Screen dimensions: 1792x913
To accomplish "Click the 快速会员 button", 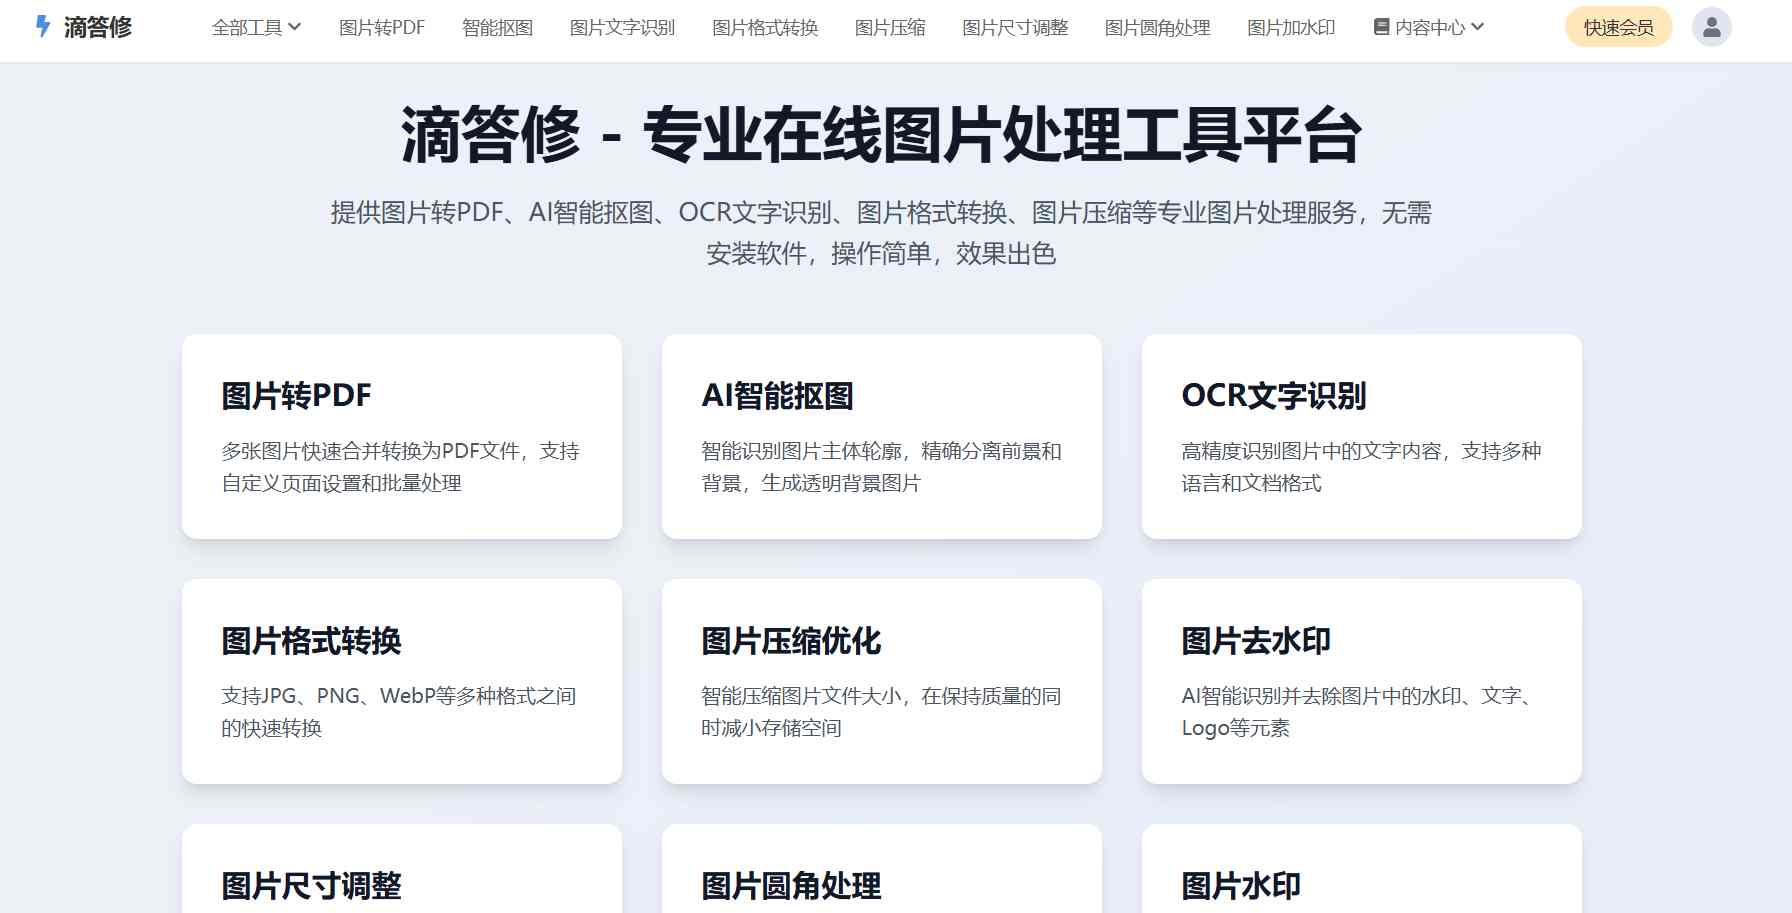I will tap(1617, 27).
